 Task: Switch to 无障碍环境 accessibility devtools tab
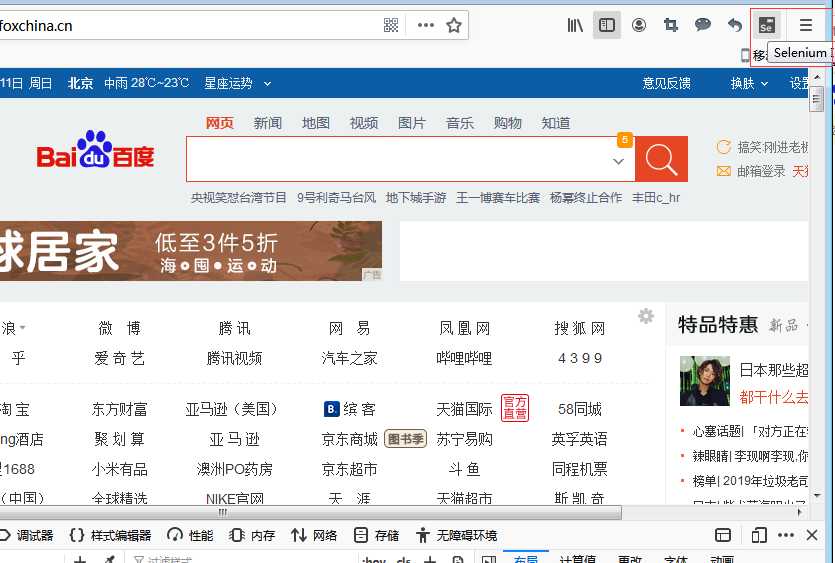click(x=456, y=535)
